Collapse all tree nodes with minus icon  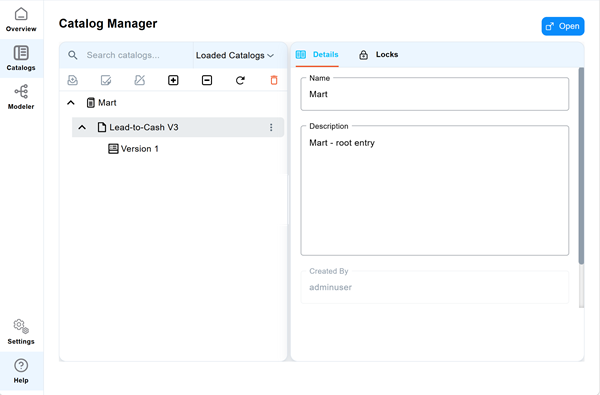point(207,80)
